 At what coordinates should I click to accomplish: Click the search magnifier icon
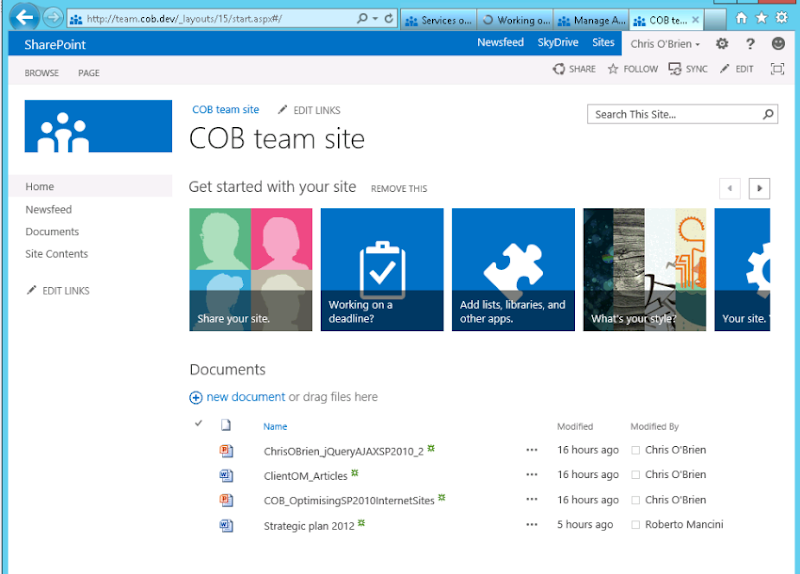pos(768,114)
